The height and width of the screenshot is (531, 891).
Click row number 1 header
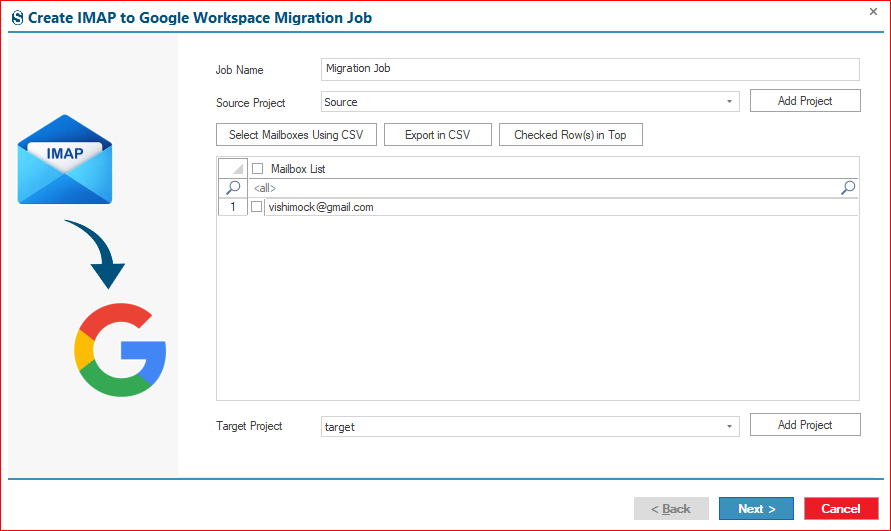point(232,207)
